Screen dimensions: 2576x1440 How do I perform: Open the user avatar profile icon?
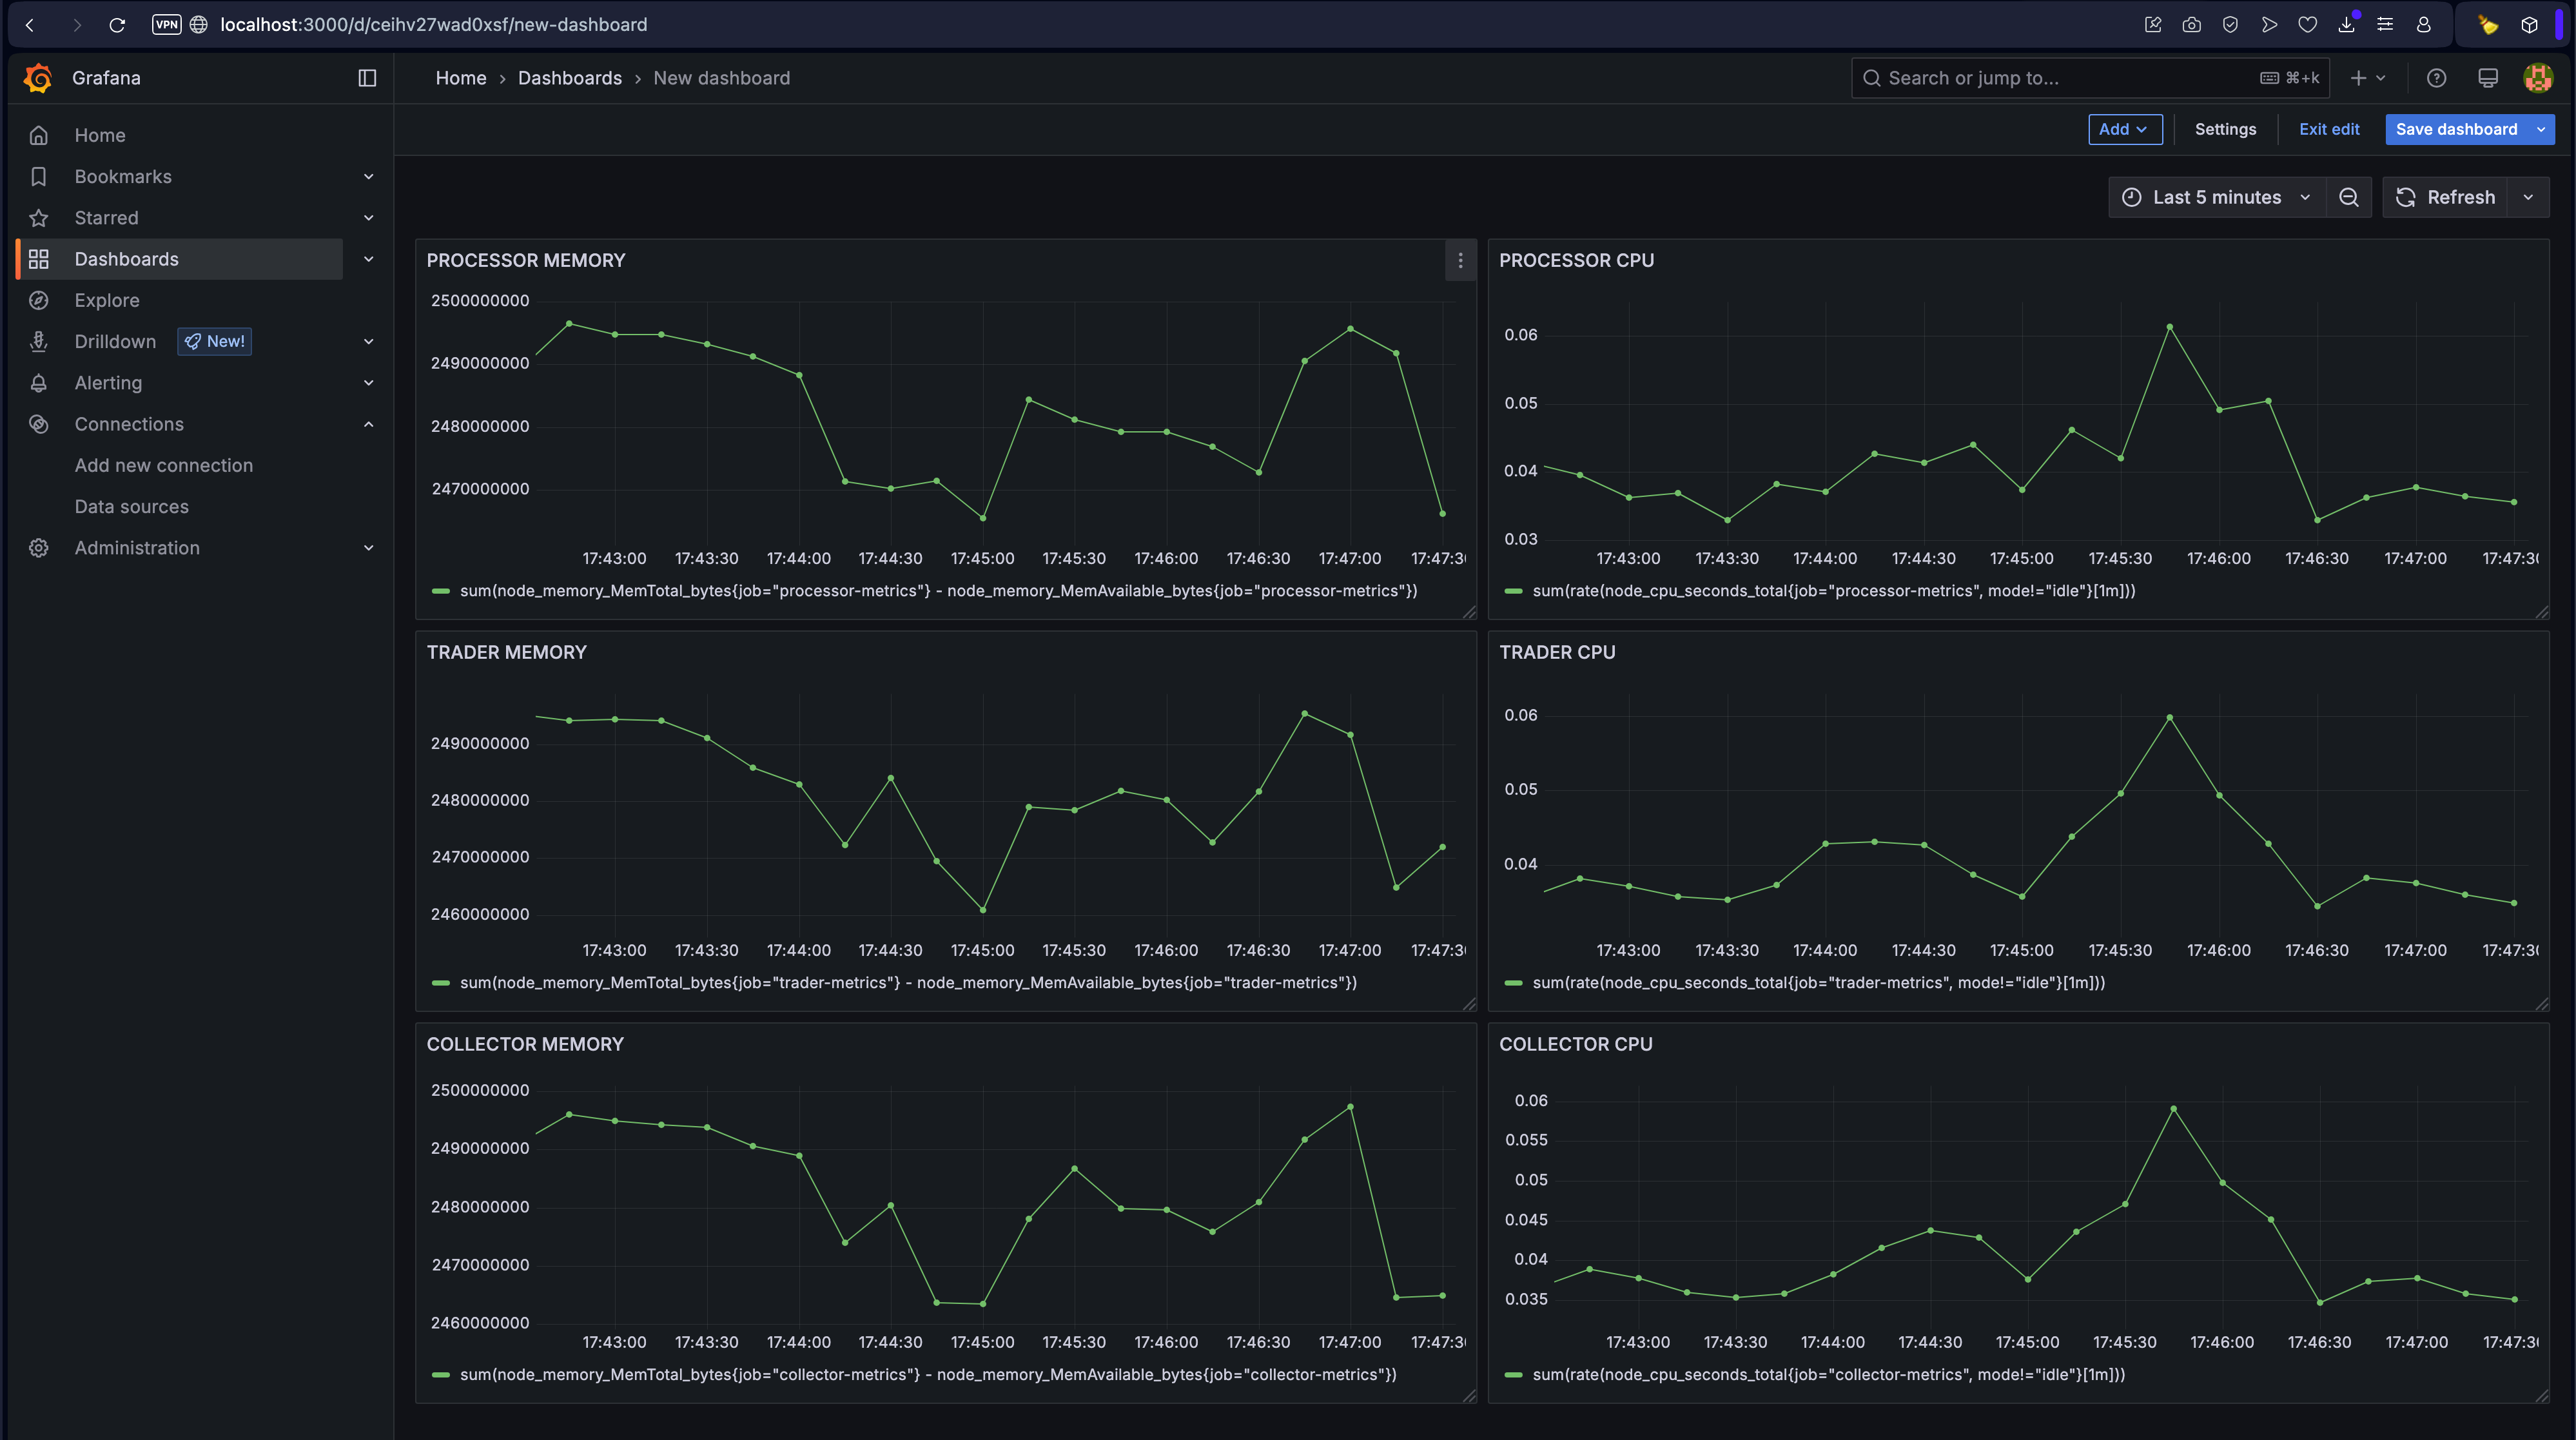click(x=2537, y=78)
